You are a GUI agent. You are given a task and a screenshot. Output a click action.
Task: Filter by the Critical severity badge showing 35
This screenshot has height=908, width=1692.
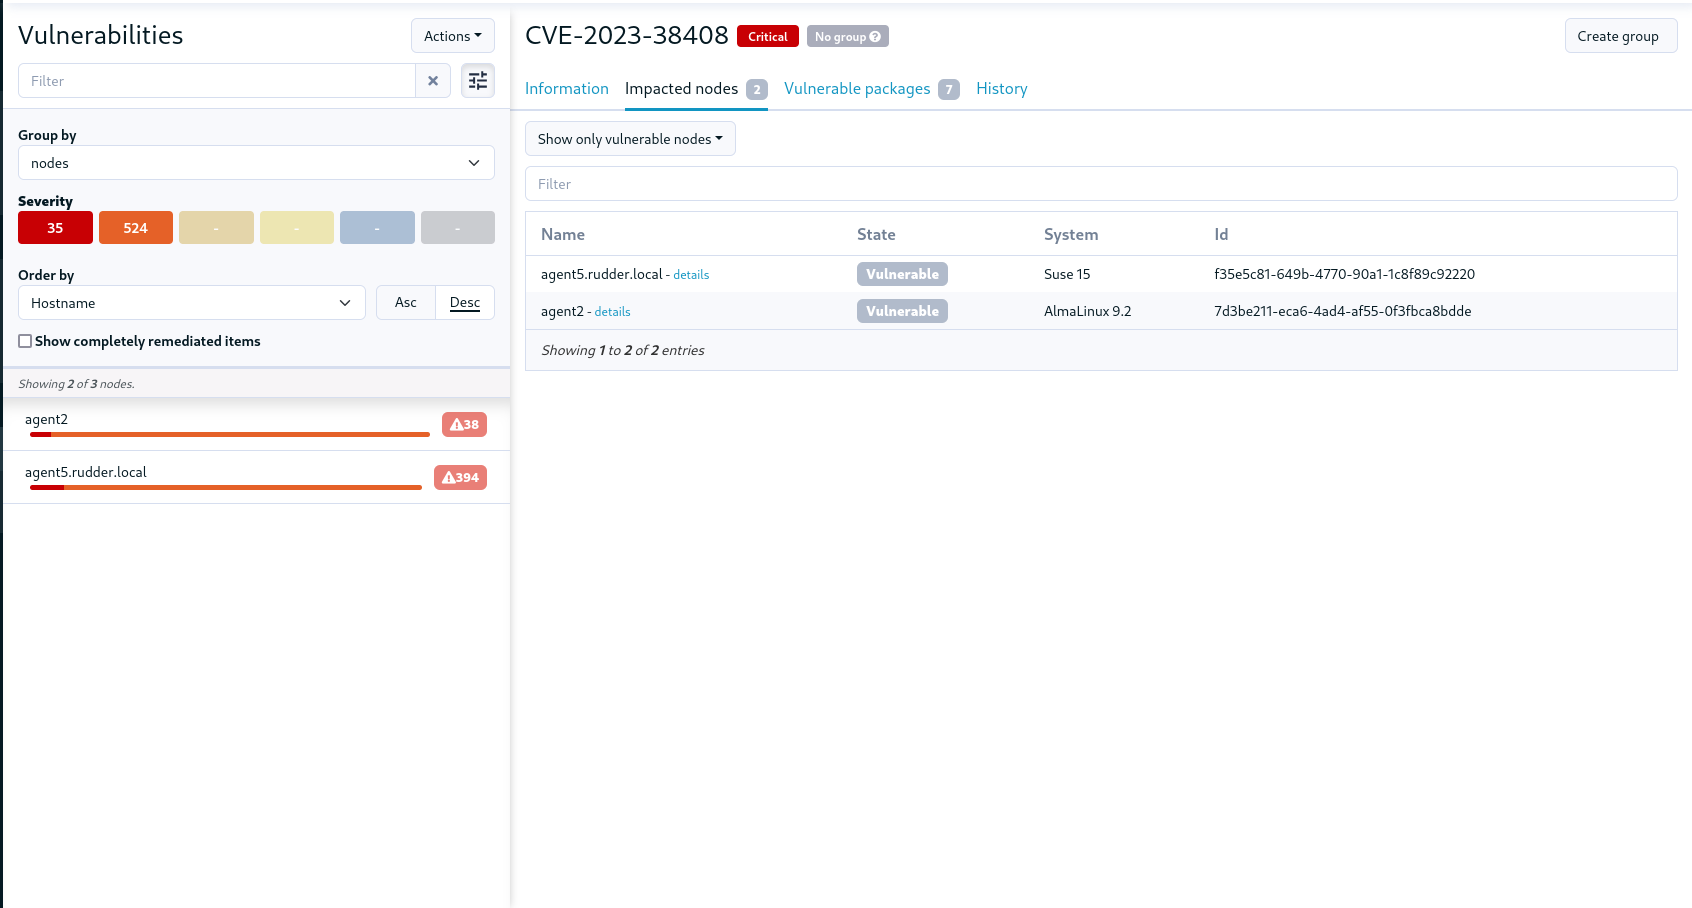55,227
